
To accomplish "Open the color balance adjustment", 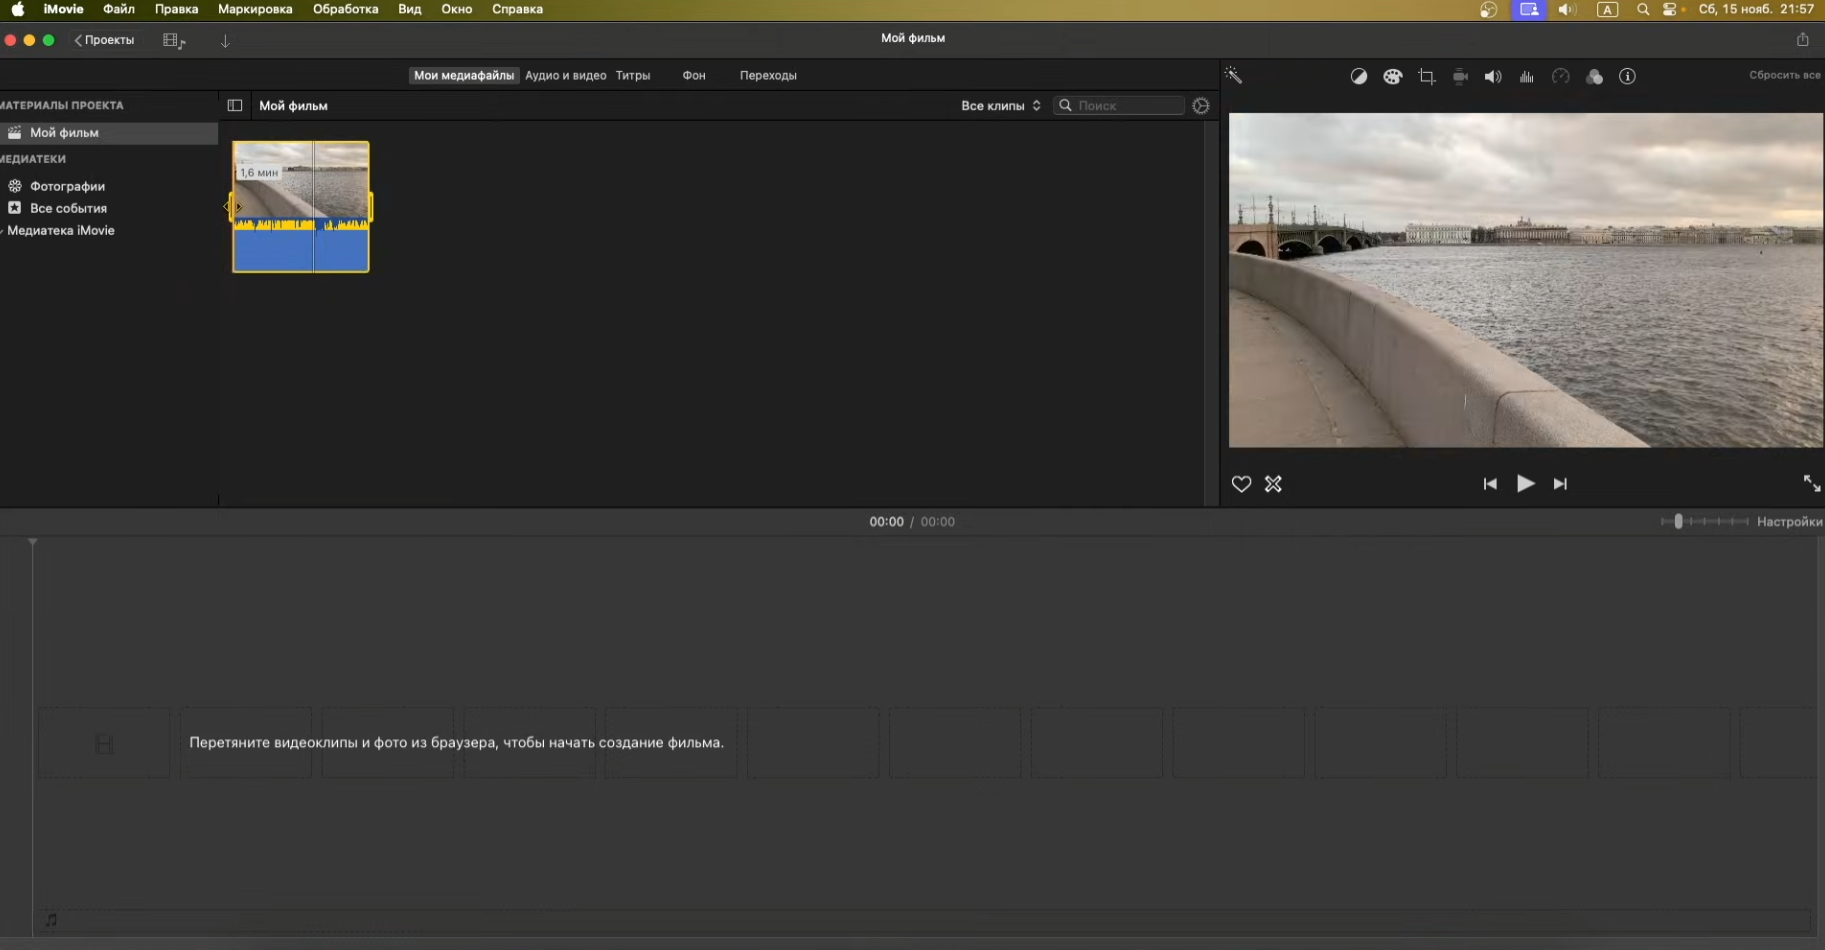I will coord(1358,77).
